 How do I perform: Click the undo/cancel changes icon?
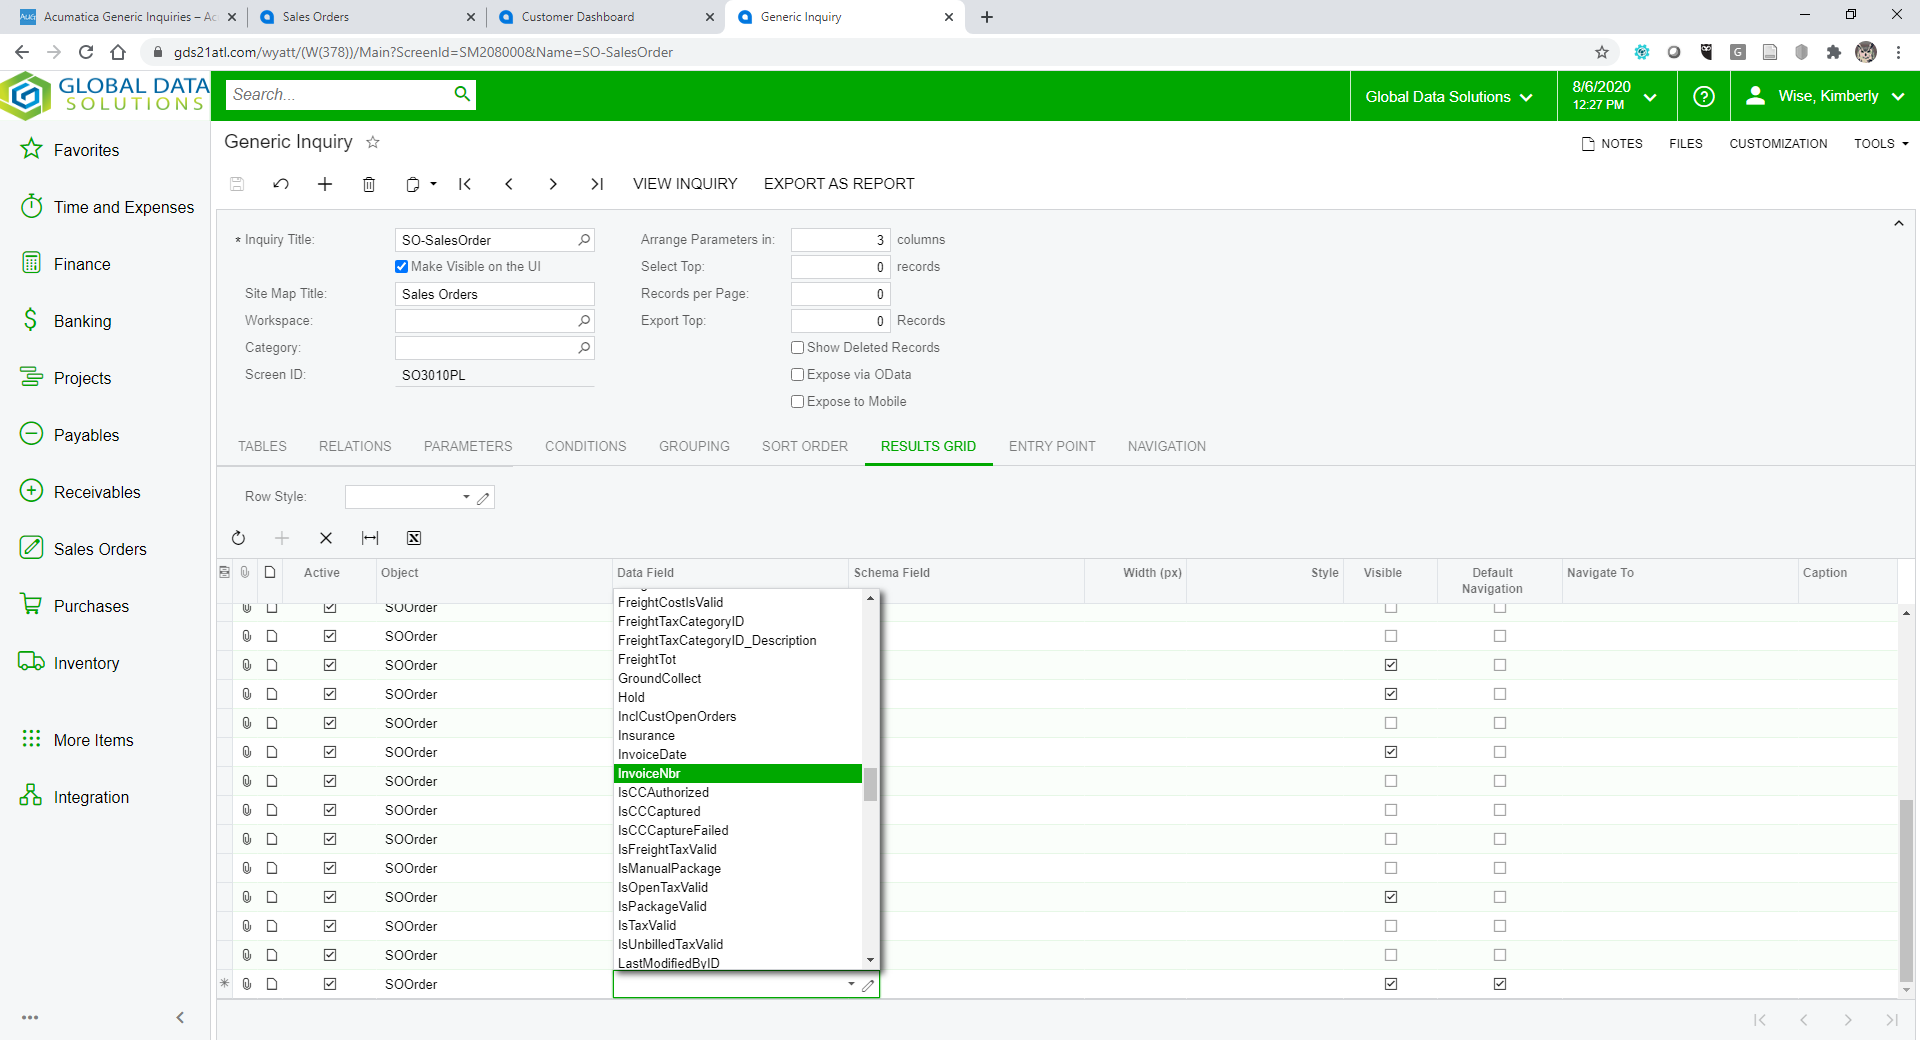(281, 184)
